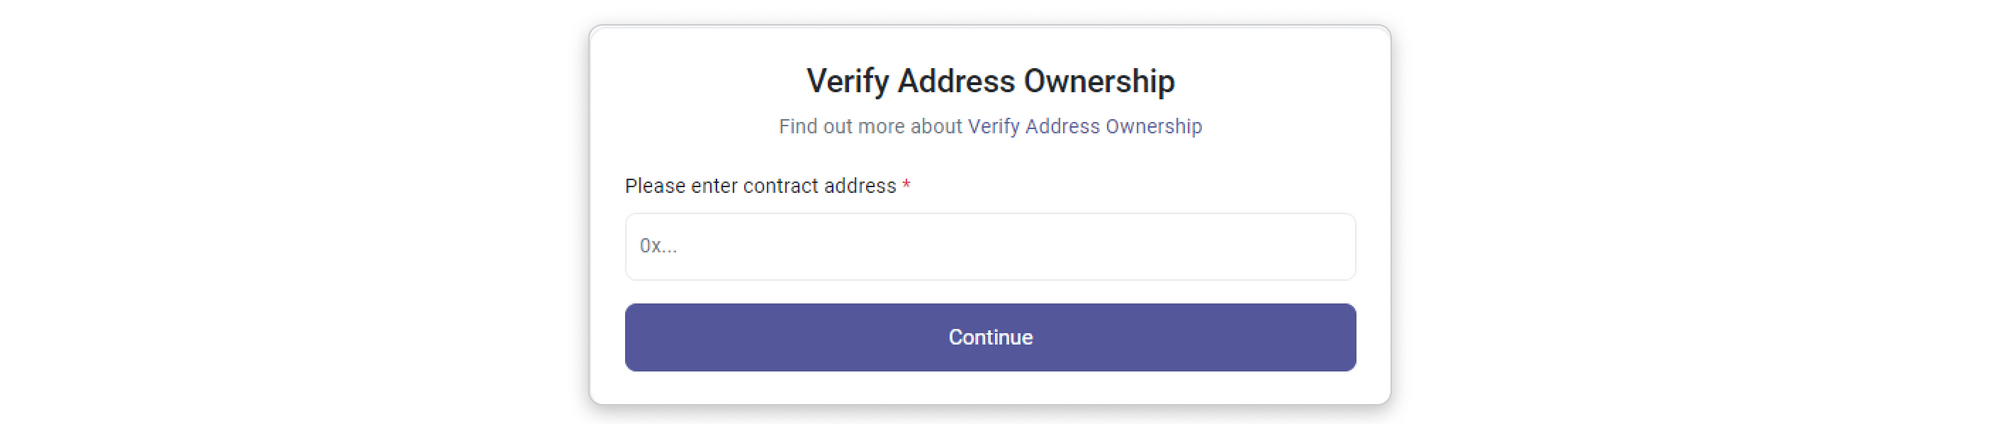Click the field label above the address box

760,186
